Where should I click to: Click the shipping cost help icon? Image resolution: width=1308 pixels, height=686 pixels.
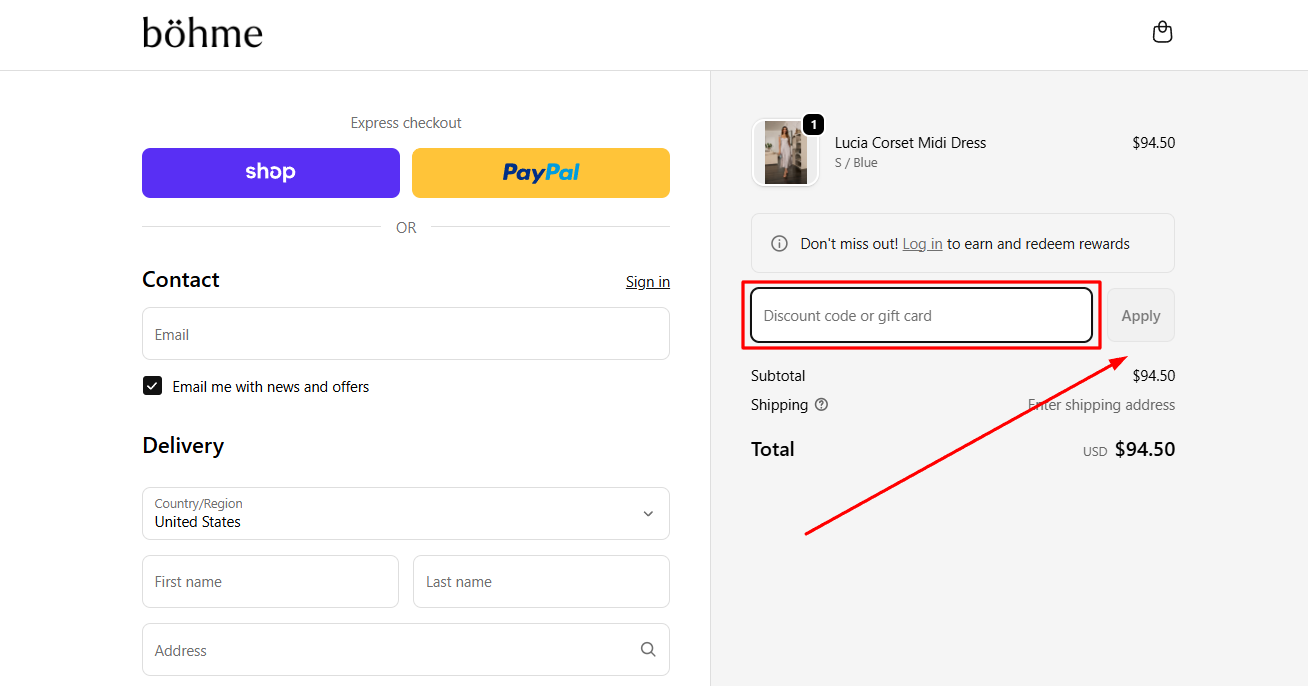(x=821, y=404)
